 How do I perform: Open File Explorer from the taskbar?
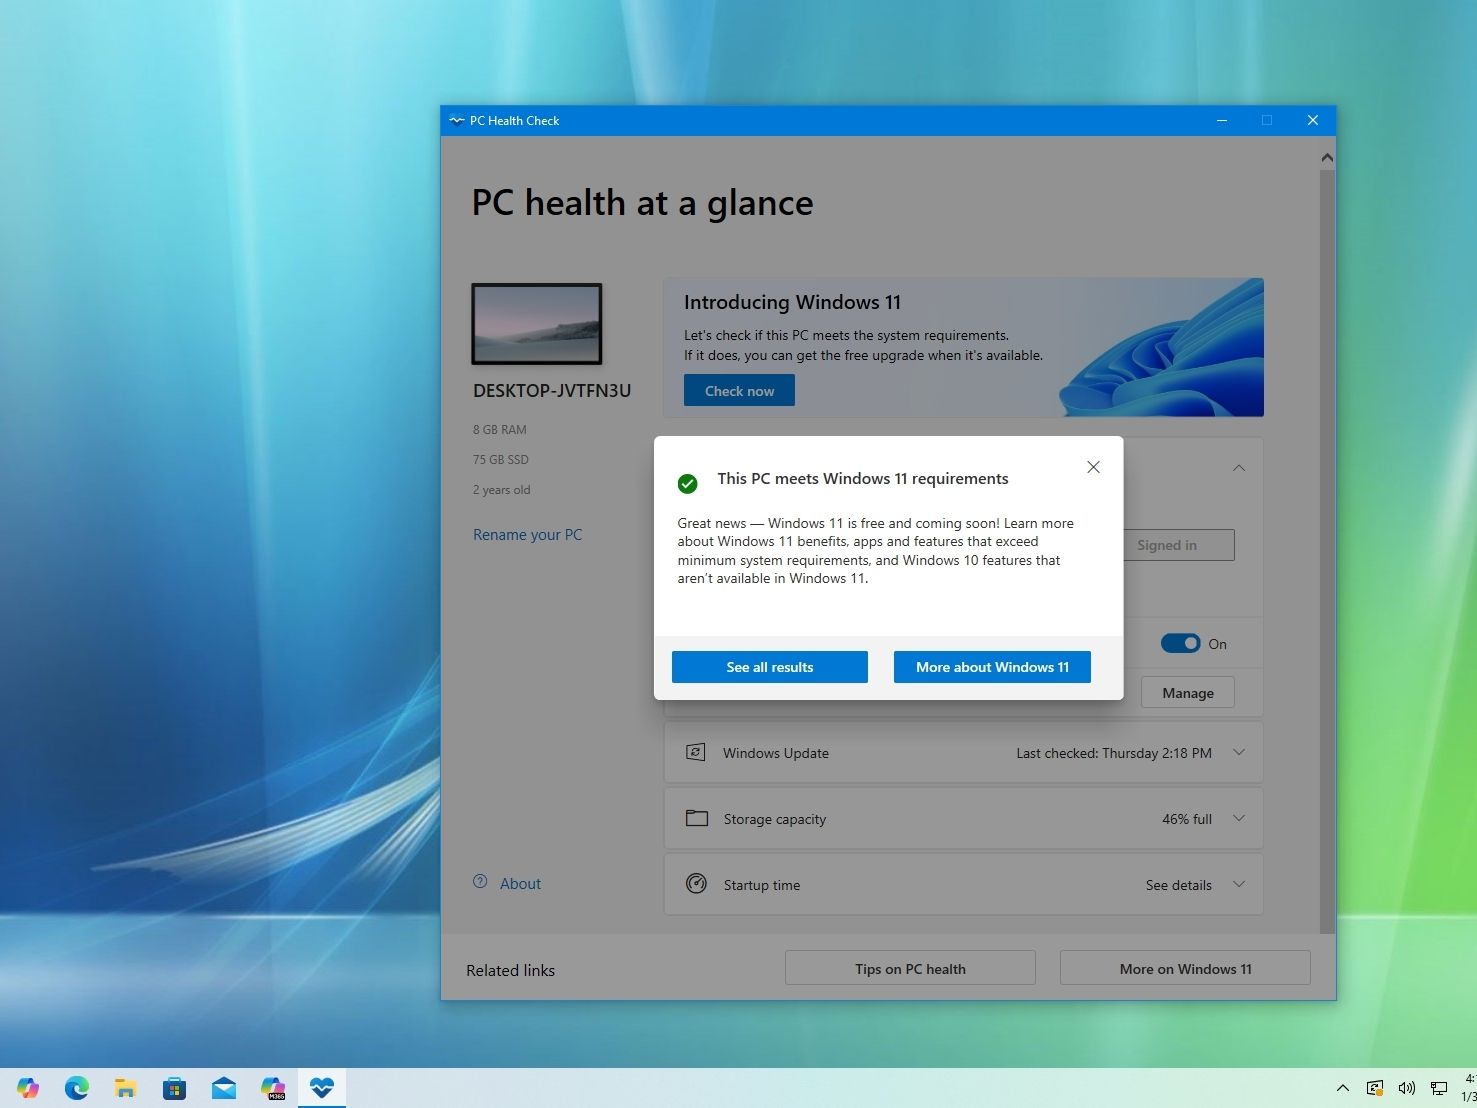(126, 1087)
